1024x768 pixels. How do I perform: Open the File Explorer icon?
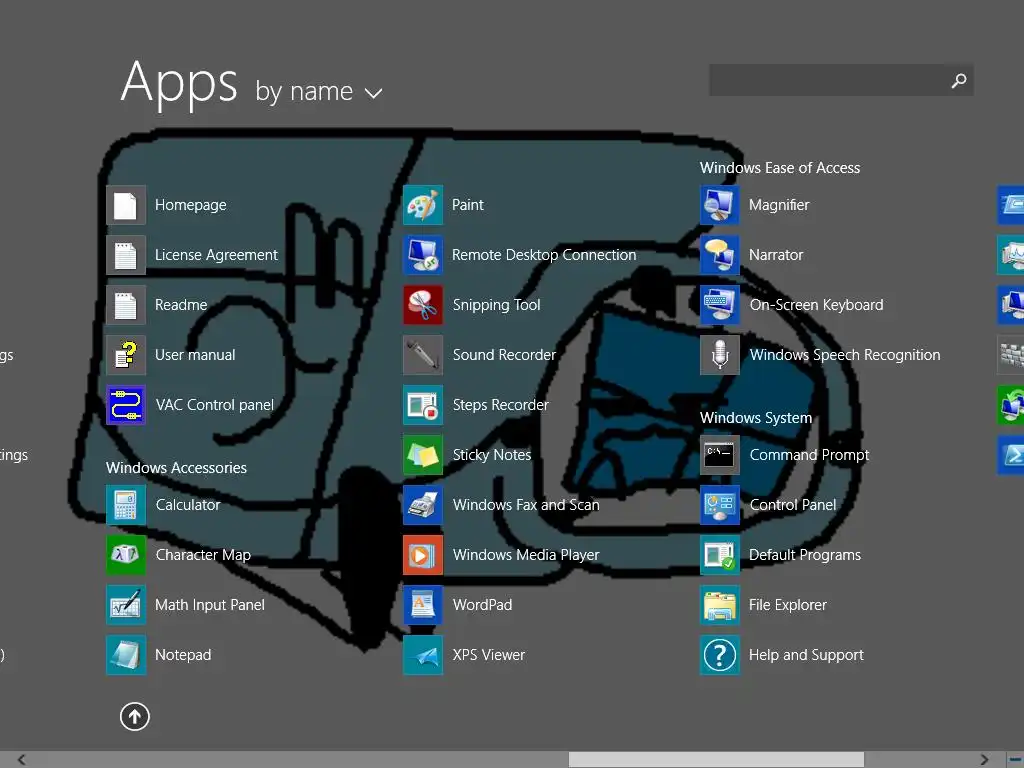pos(720,605)
